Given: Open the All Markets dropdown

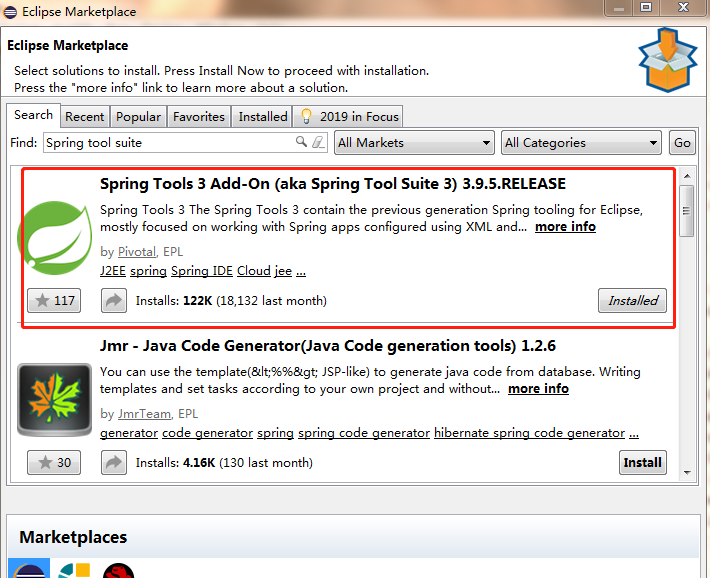Looking at the screenshot, I should [414, 143].
